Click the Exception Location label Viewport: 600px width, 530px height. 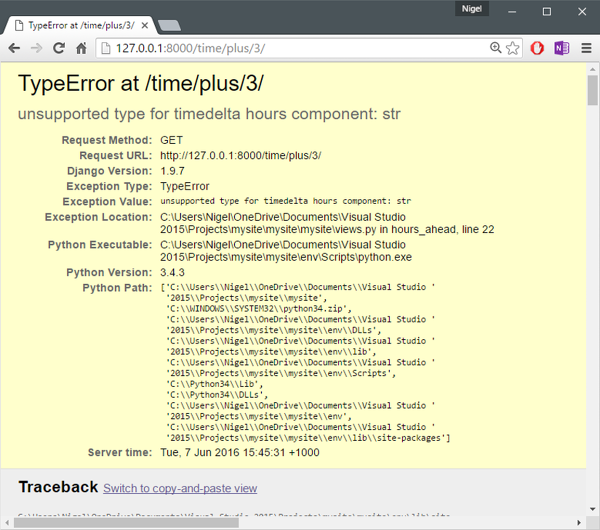(x=98, y=217)
